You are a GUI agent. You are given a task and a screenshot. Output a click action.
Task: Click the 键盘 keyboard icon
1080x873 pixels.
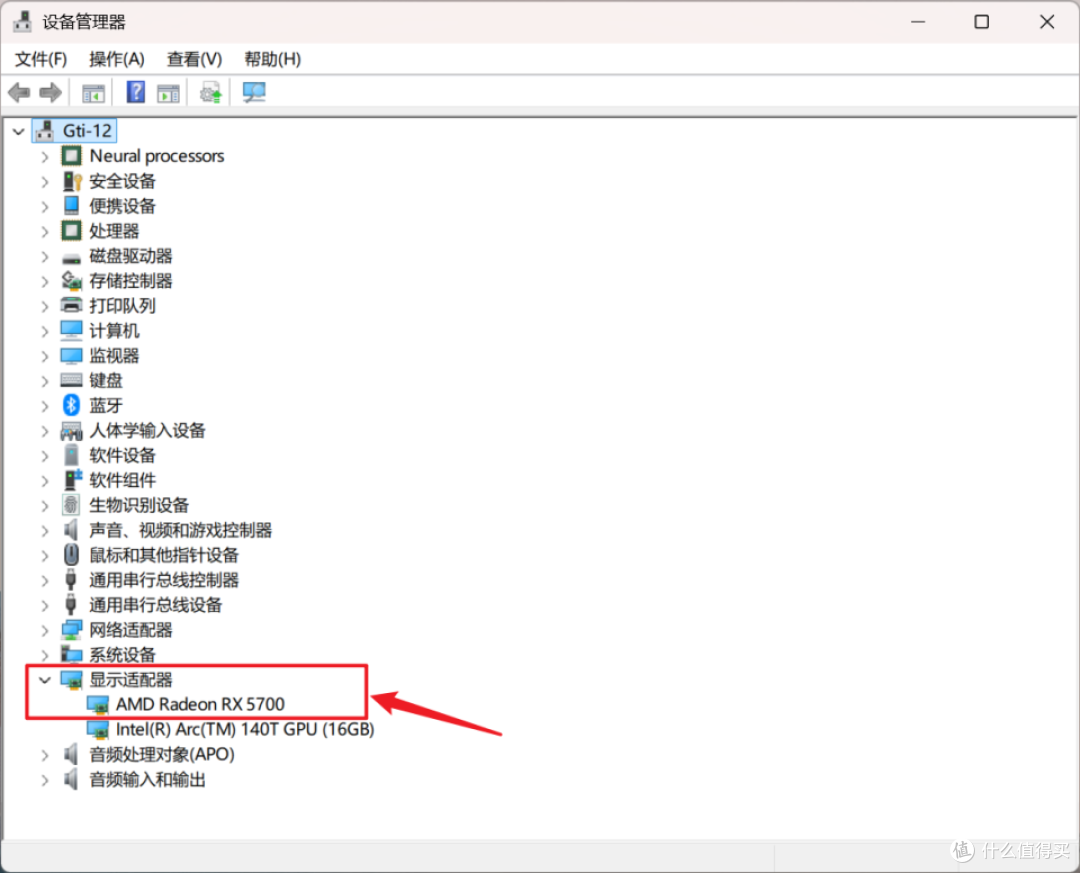(72, 380)
